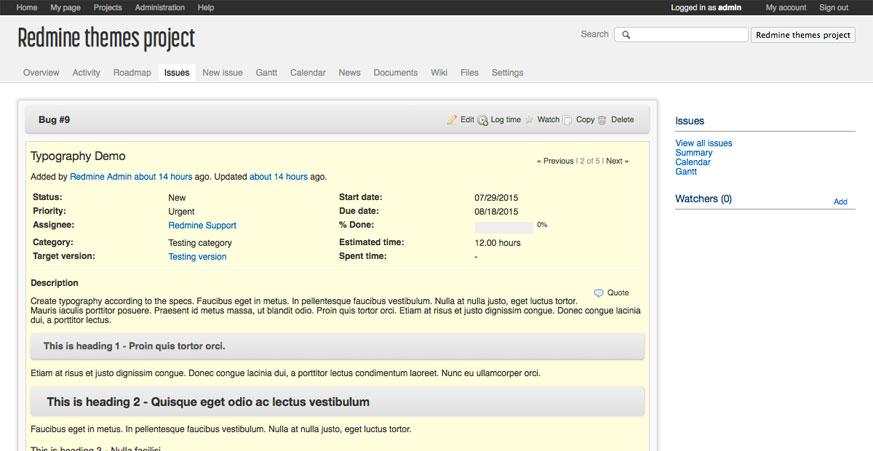The image size is (873, 451).
Task: Click the Copy pages icon
Action: point(567,120)
